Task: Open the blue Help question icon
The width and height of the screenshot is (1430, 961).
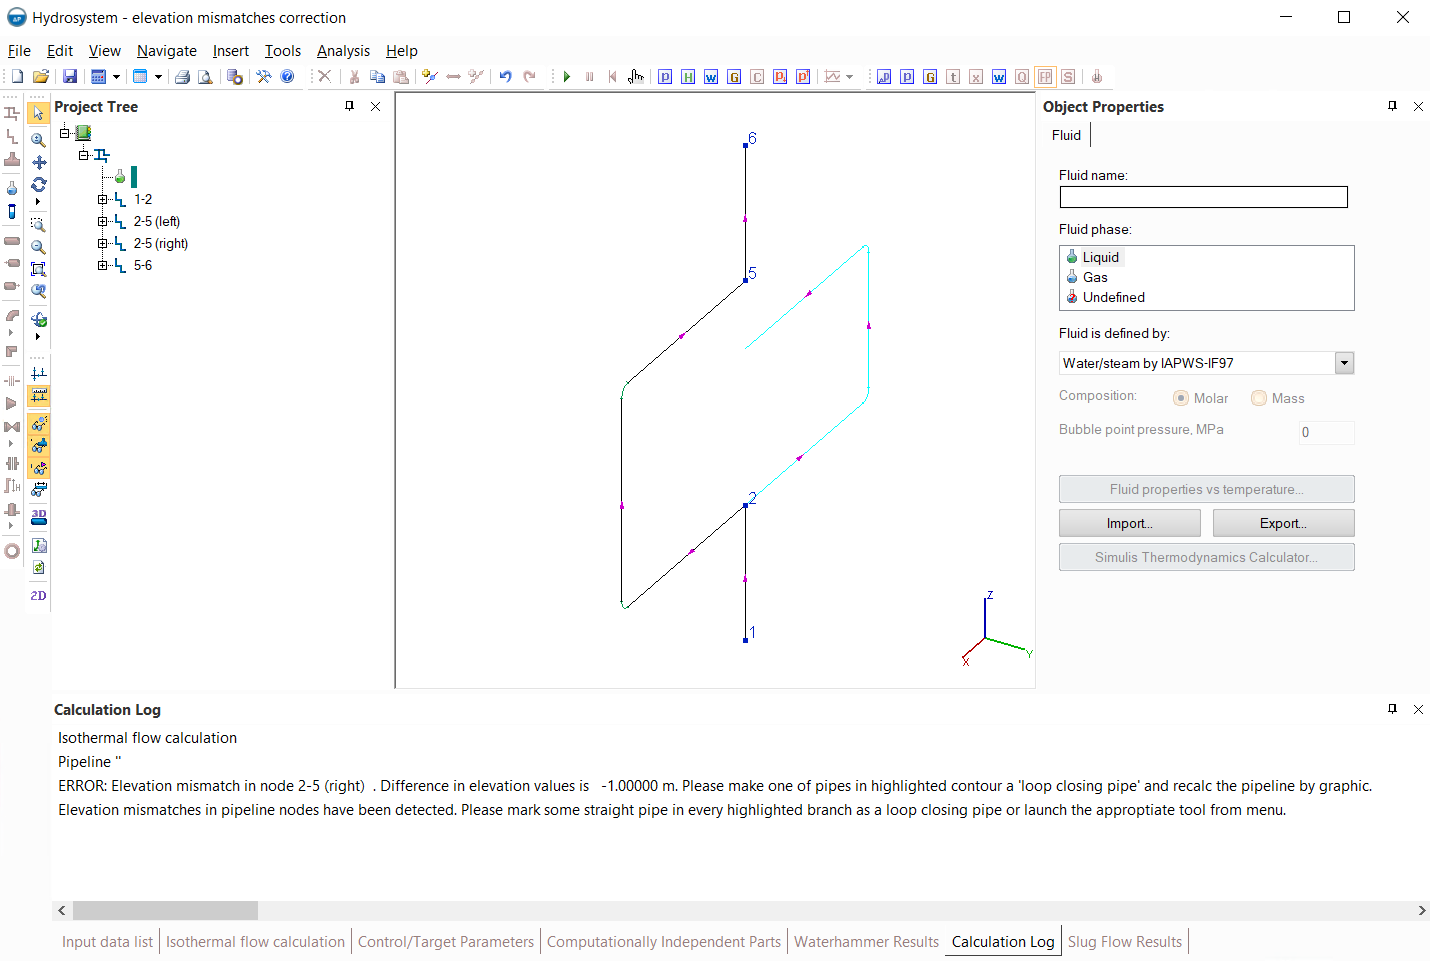Action: point(287,77)
